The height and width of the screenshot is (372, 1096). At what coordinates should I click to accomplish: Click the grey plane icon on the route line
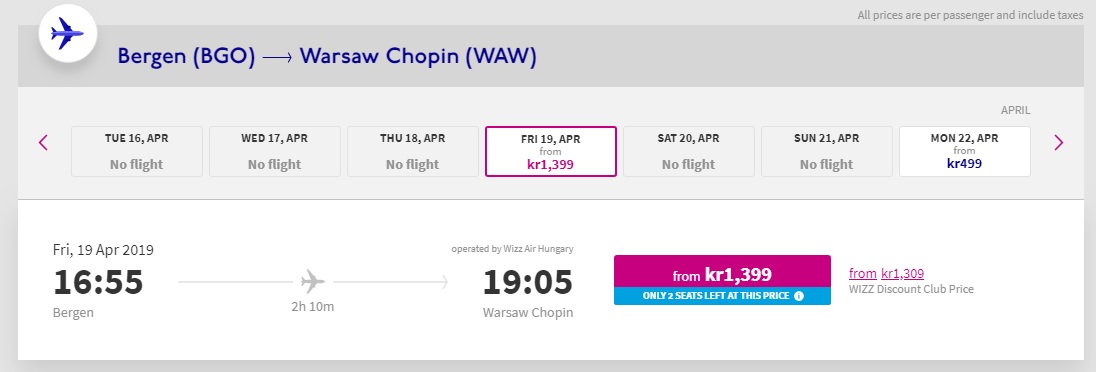[313, 282]
